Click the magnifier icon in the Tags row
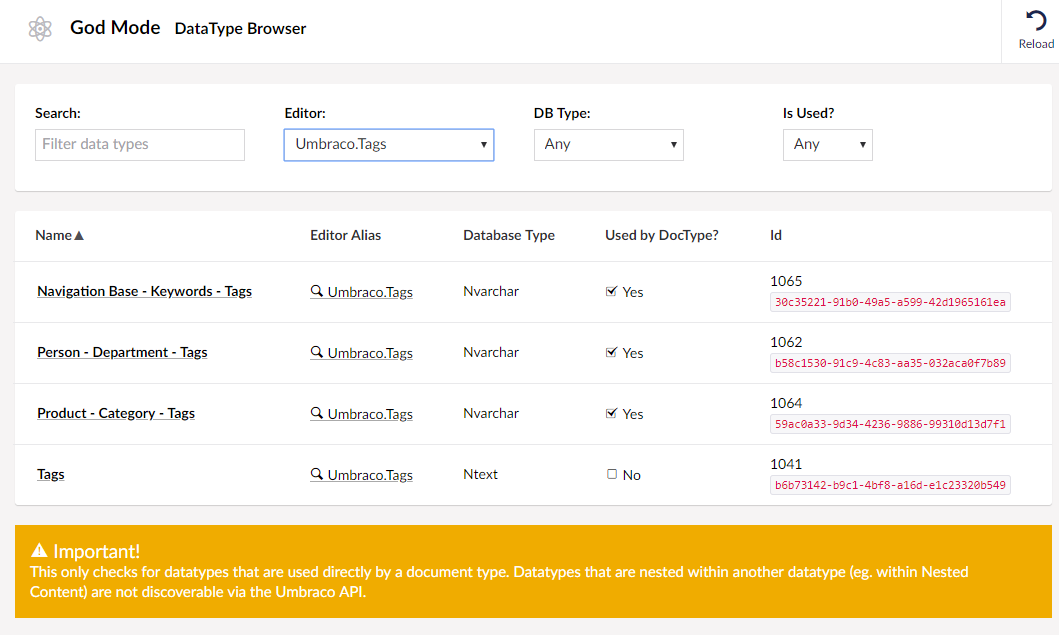Screen dimensions: 1059x635 click(x=316, y=474)
